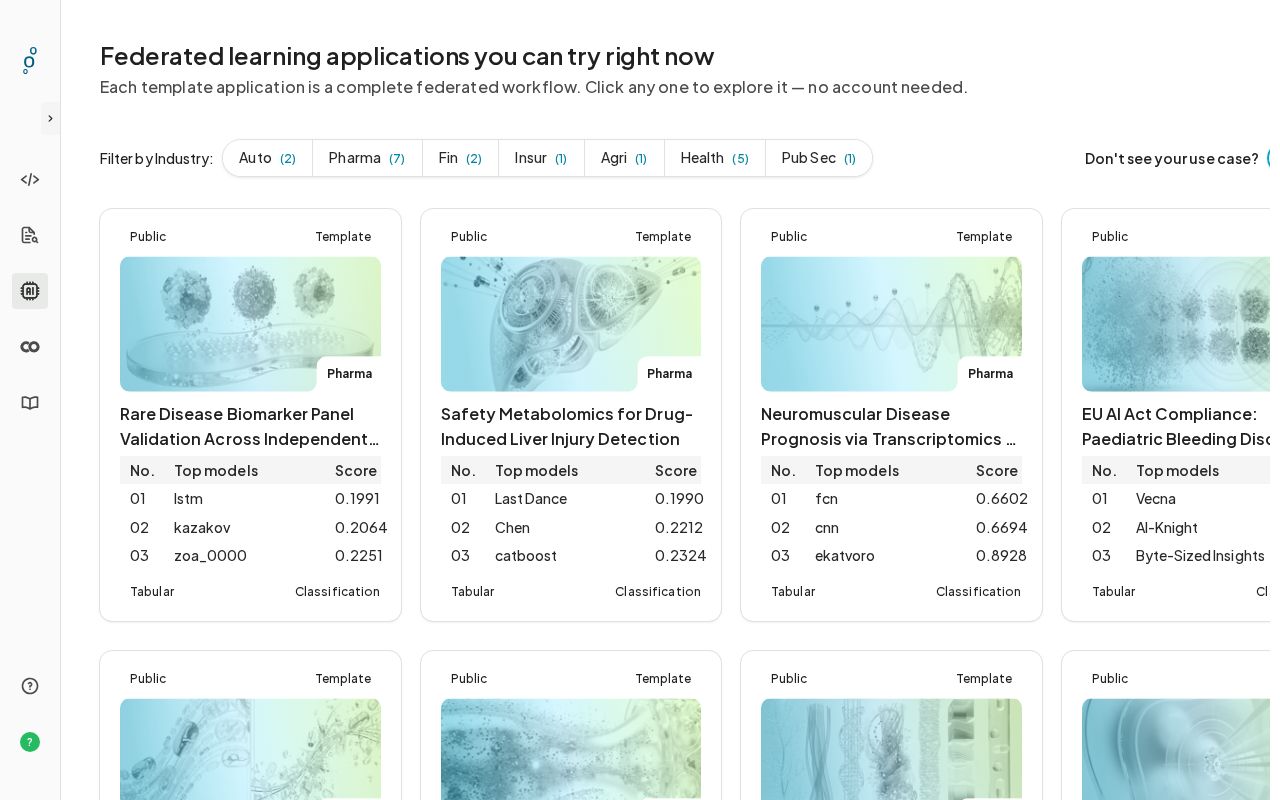This screenshot has width=1280, height=800.
Task: Click the ekatvoro model row
Action: tap(891, 556)
